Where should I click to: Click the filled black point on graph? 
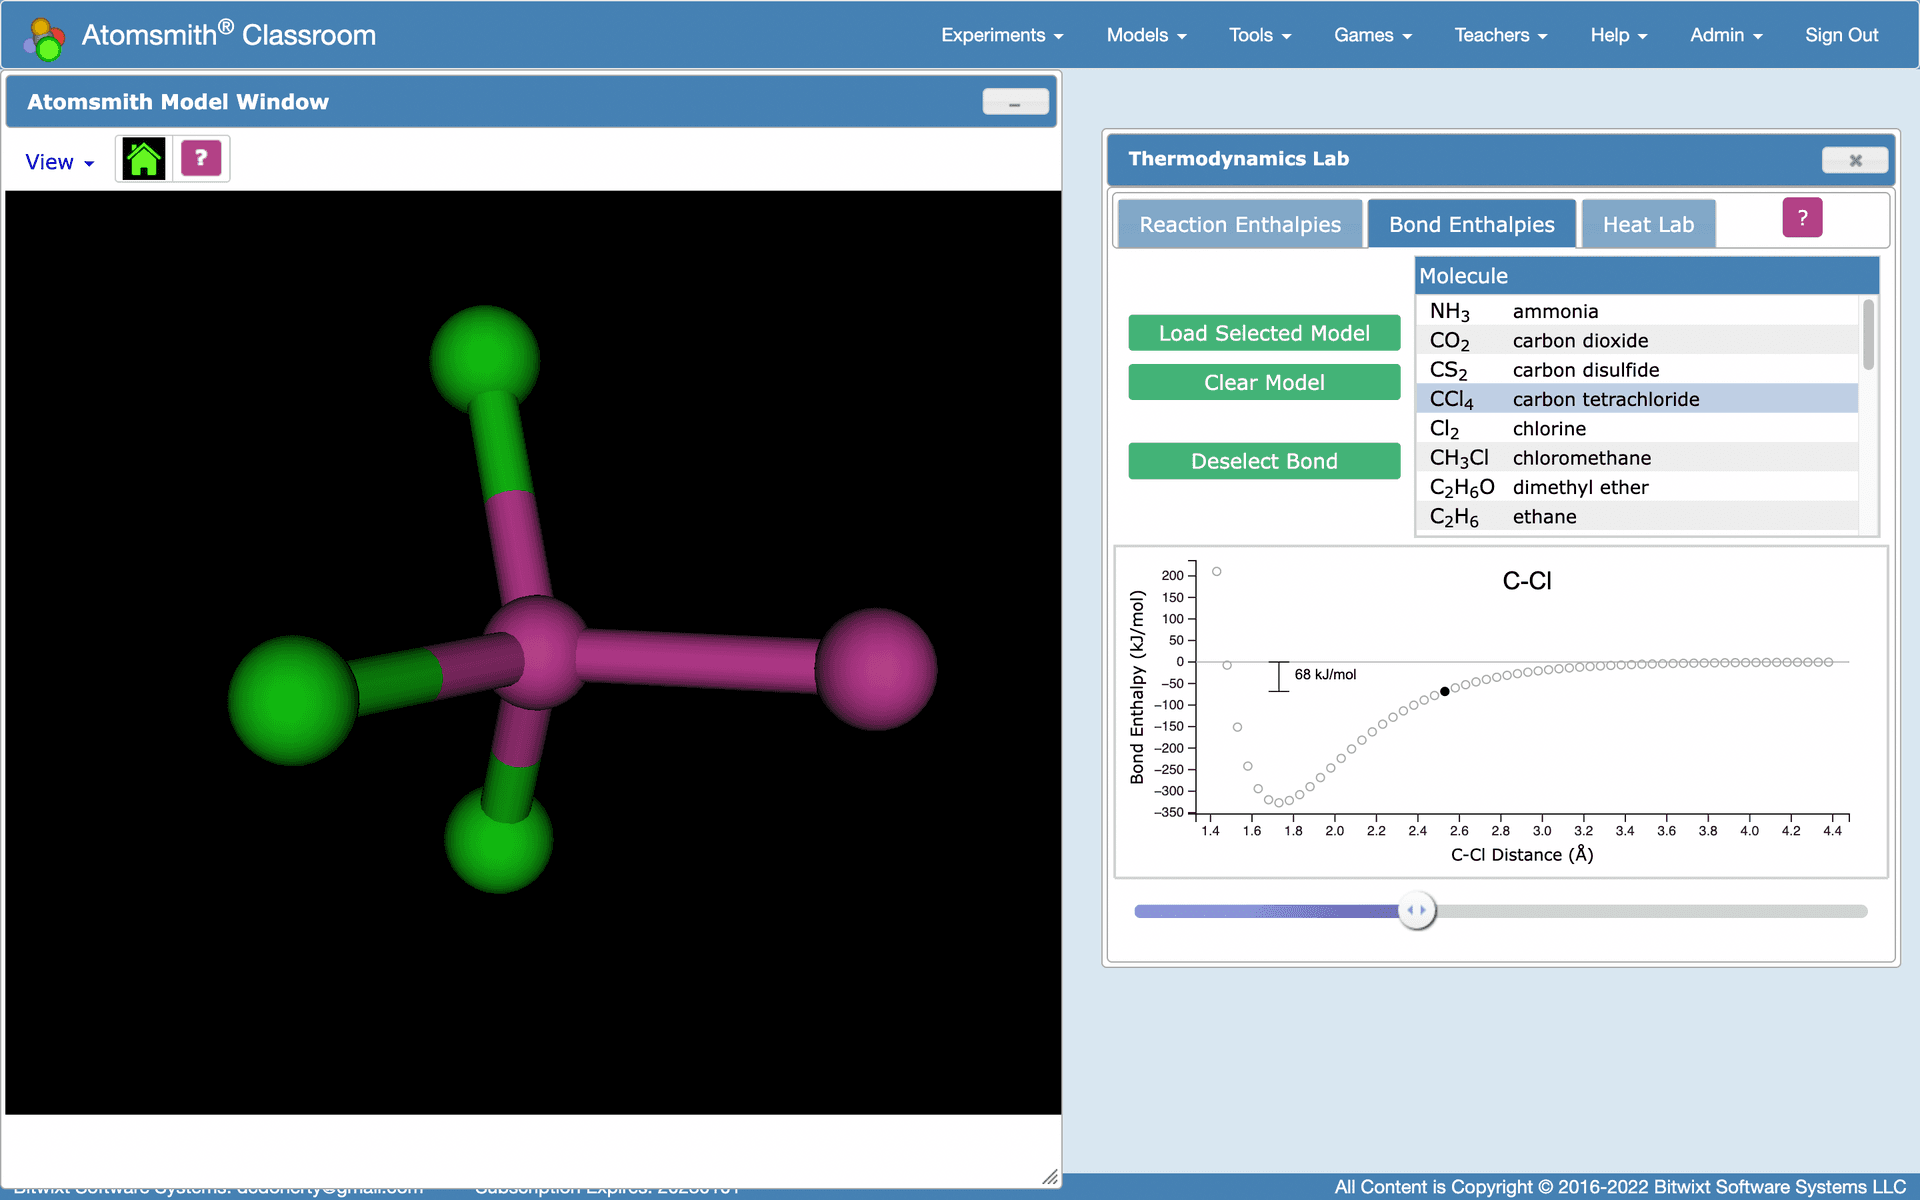click(1444, 691)
